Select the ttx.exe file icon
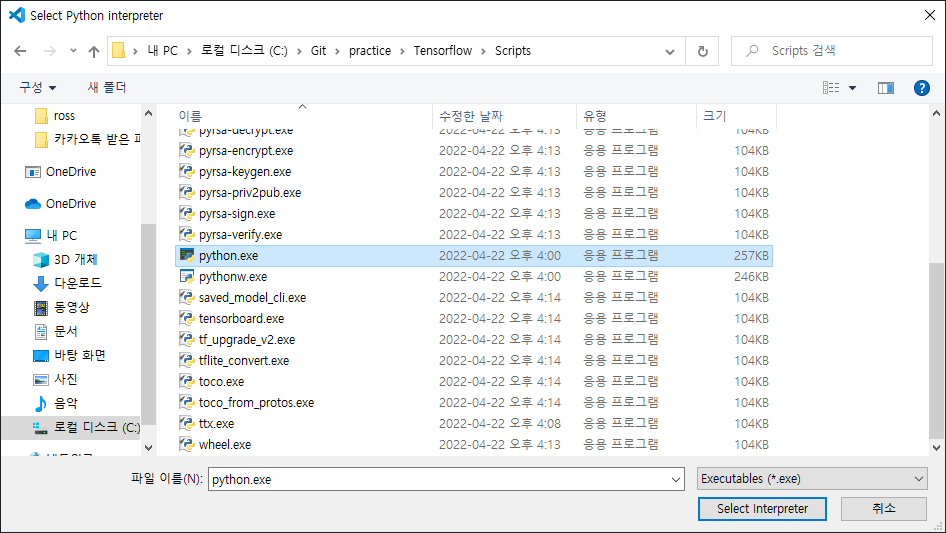The height and width of the screenshot is (533, 946). [x=187, y=423]
